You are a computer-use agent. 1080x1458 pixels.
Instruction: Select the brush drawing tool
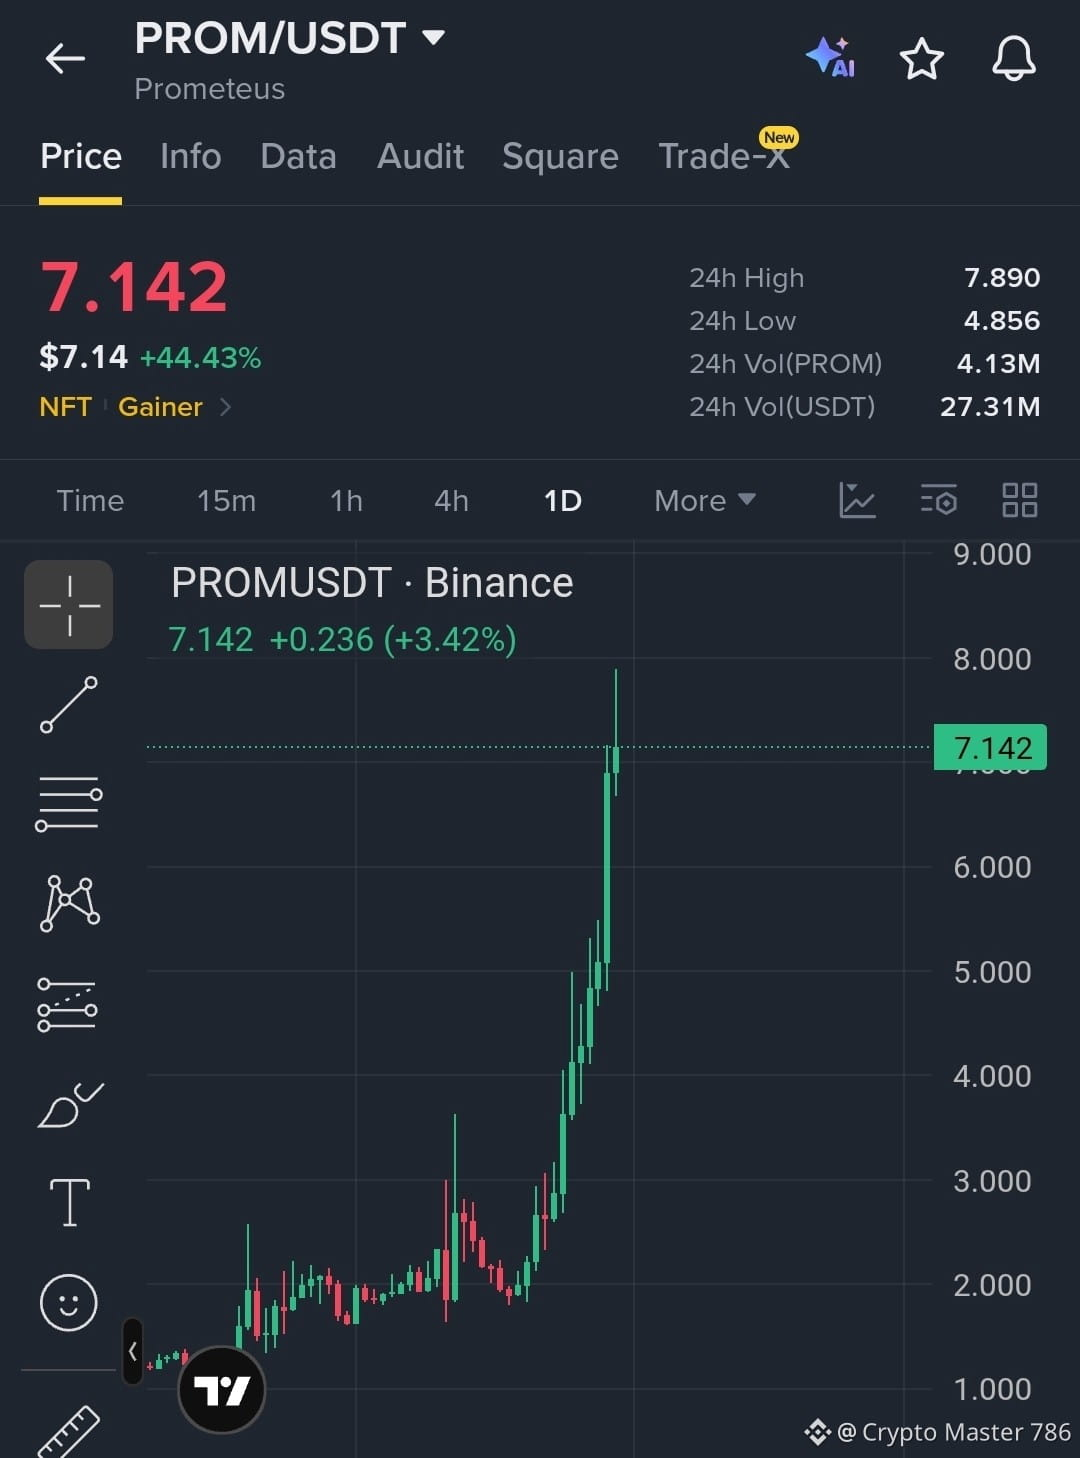tap(70, 1105)
